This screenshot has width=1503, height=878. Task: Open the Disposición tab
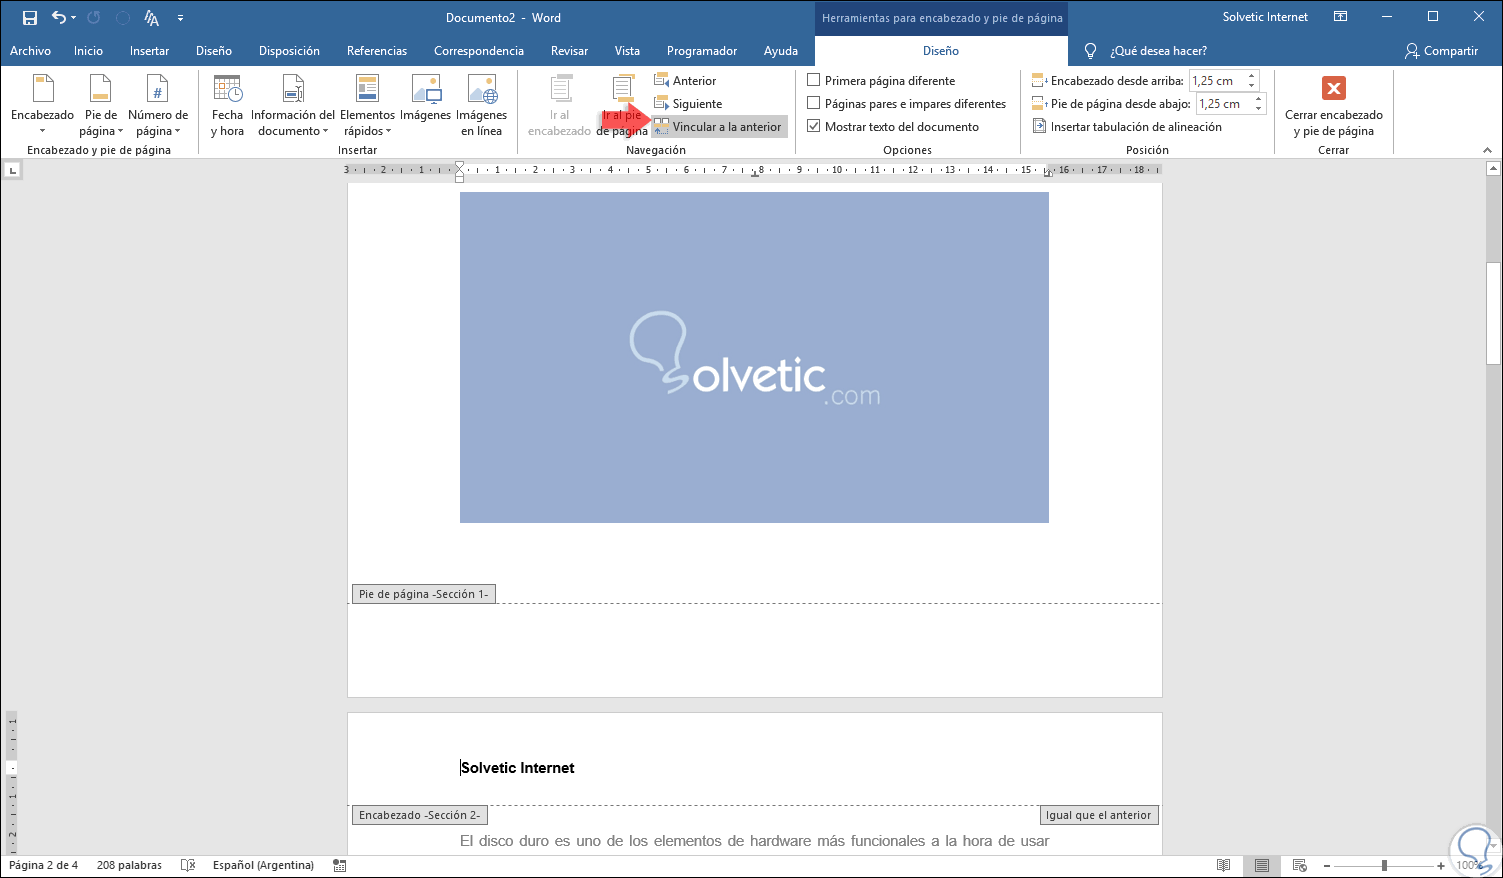pos(289,51)
